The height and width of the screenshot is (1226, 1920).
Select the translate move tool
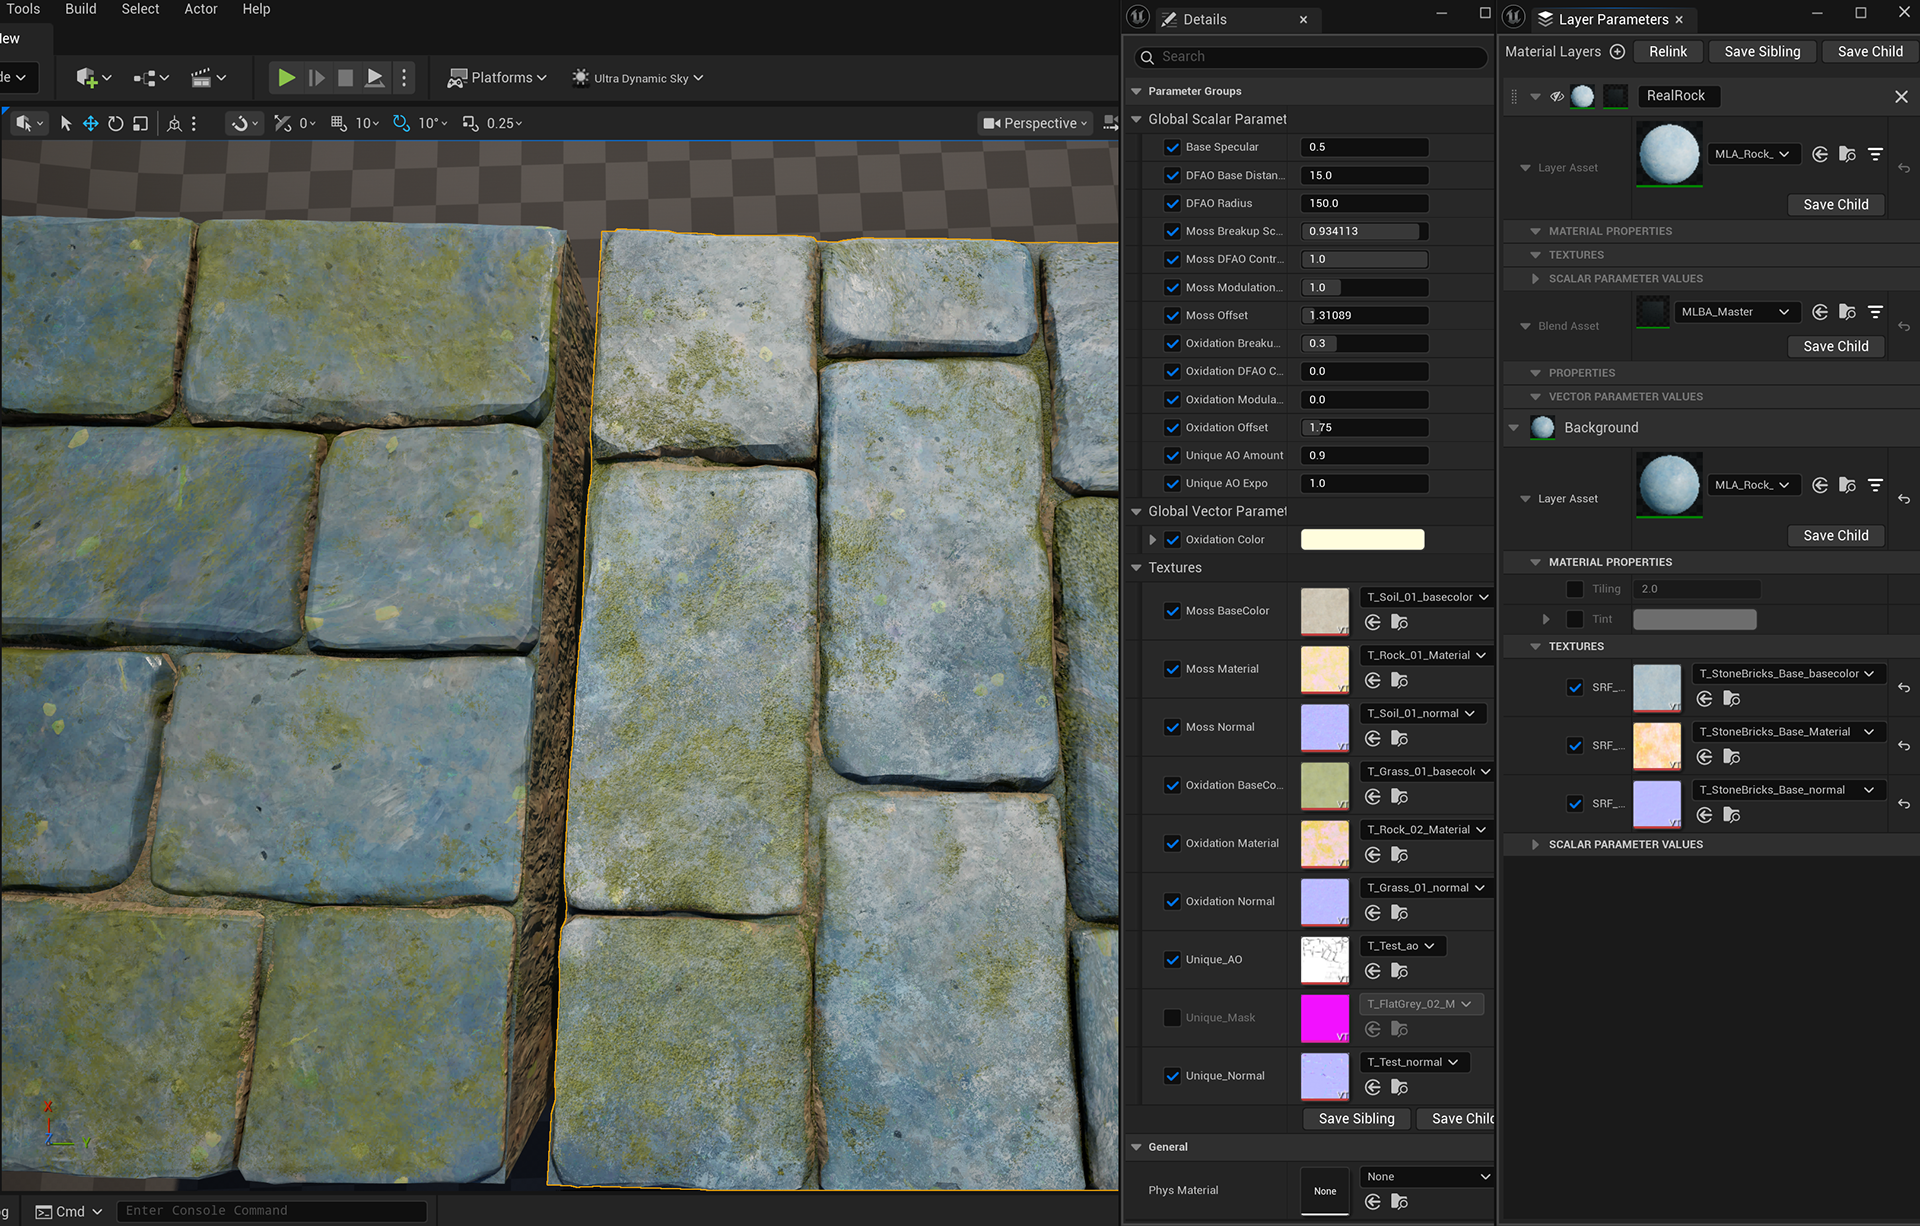point(90,123)
